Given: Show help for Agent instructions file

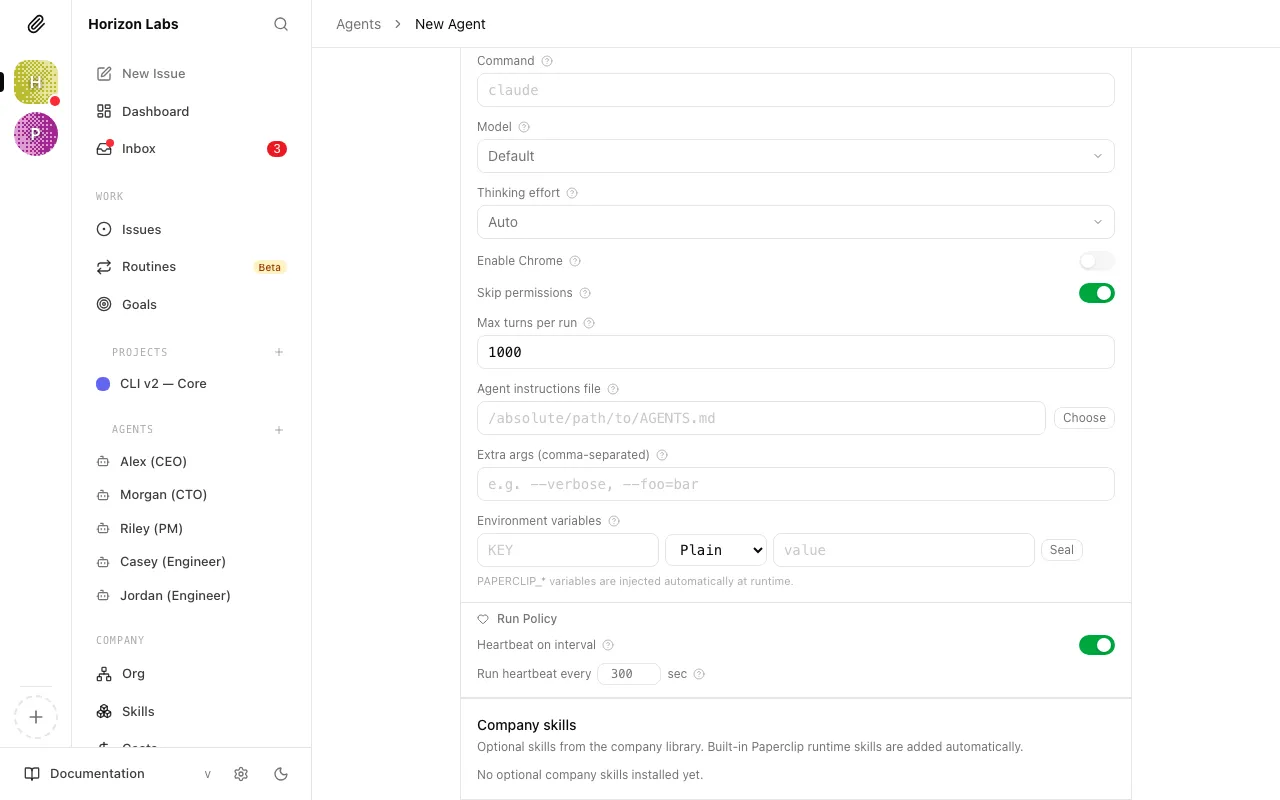Looking at the screenshot, I should click(613, 389).
